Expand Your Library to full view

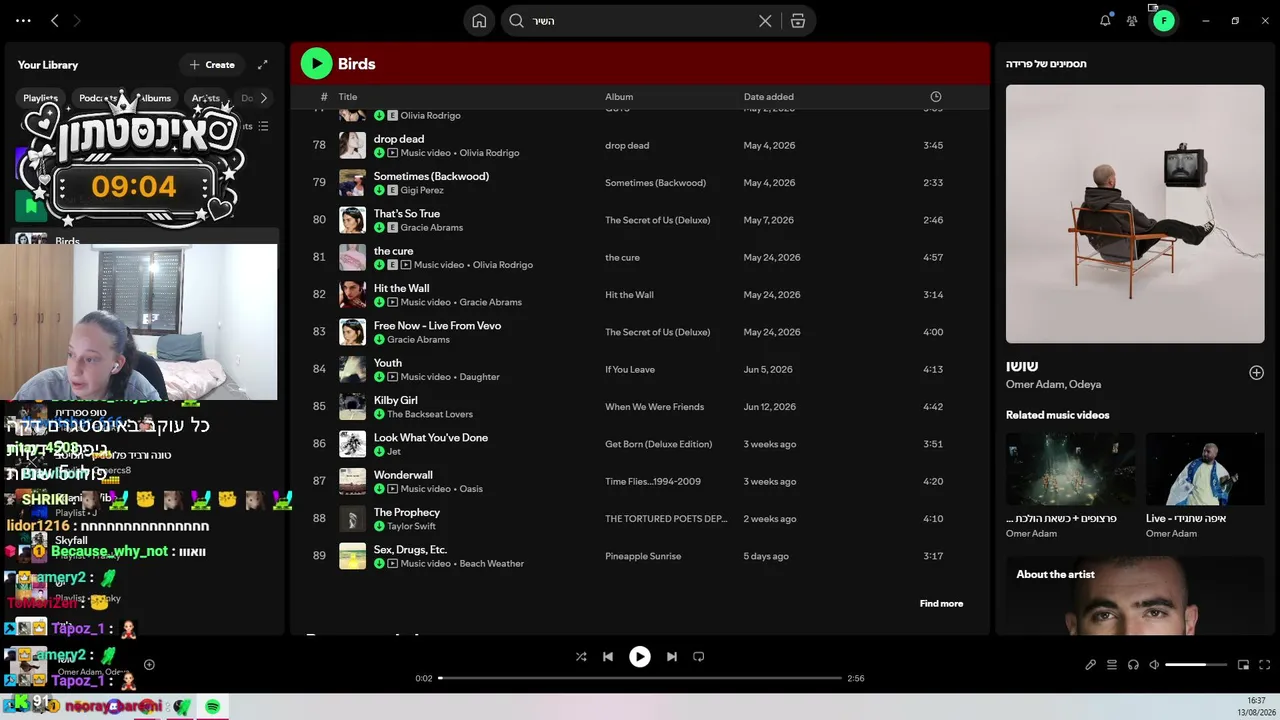click(263, 65)
